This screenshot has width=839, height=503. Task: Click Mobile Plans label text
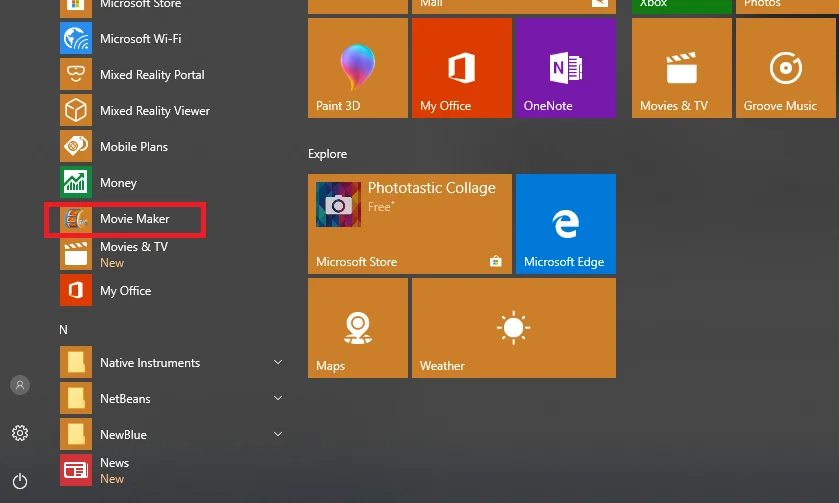pos(134,147)
